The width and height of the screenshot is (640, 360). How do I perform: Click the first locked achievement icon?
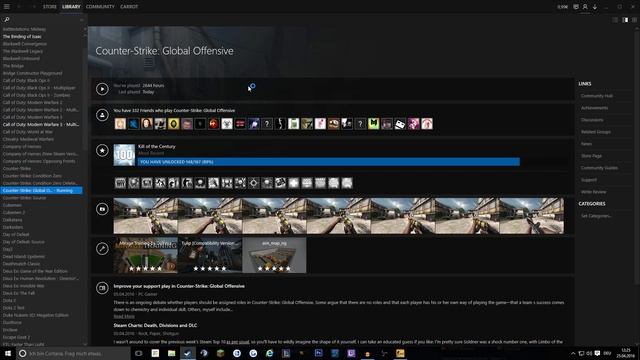tap(120, 183)
